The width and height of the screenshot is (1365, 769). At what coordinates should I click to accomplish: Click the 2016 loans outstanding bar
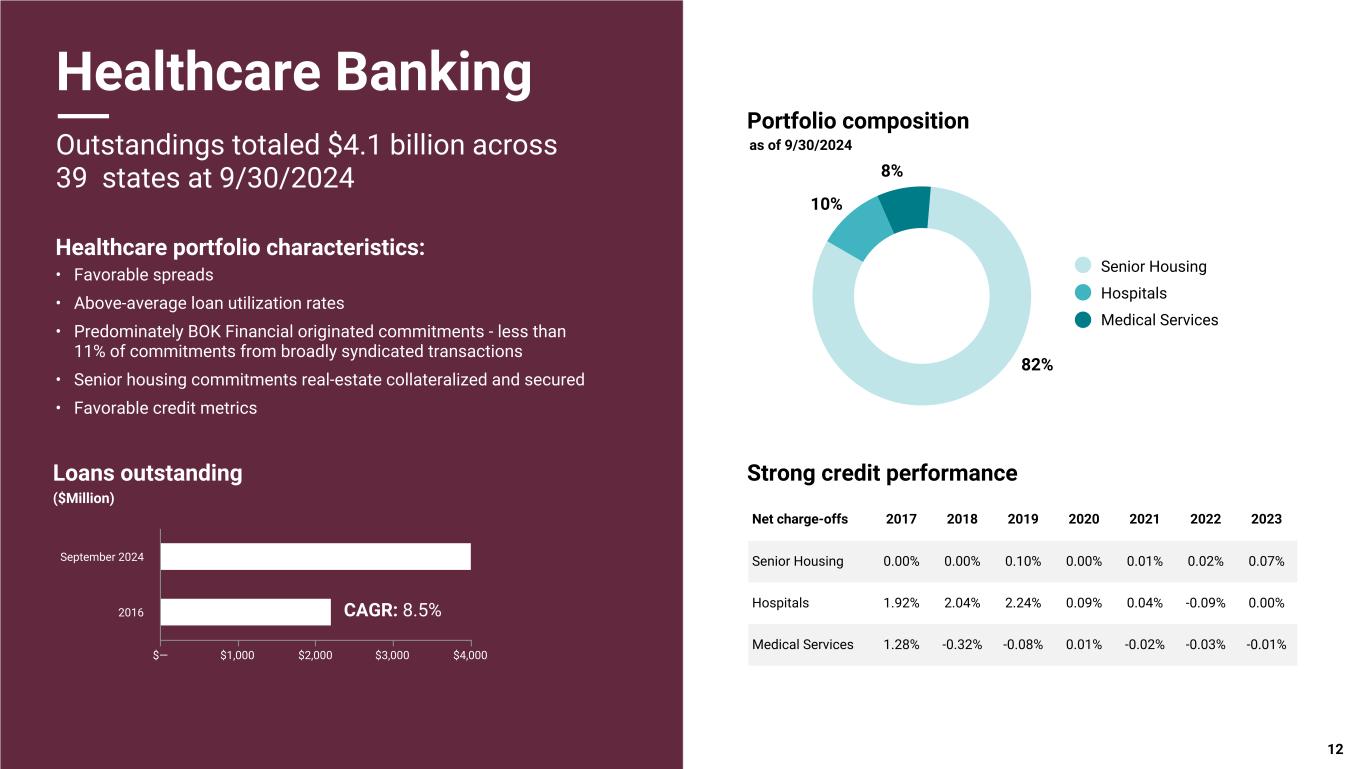point(245,611)
